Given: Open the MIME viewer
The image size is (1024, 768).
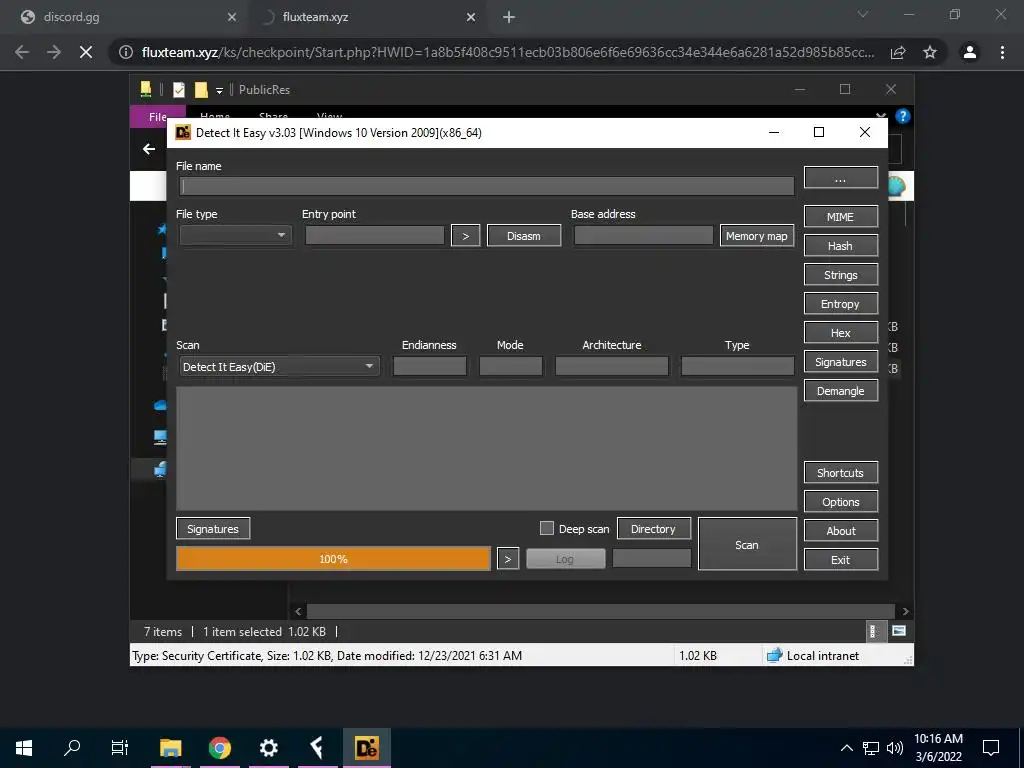Looking at the screenshot, I should (840, 217).
